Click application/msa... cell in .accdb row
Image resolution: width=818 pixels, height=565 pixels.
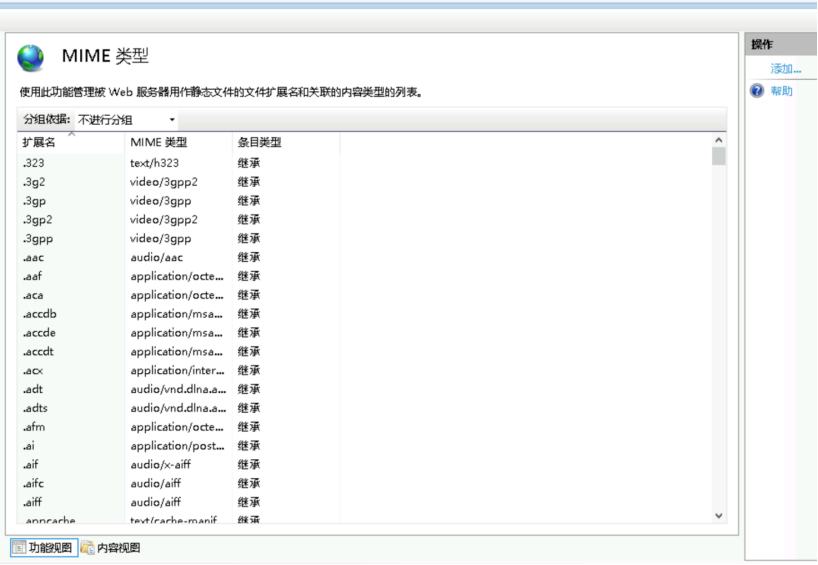(x=176, y=314)
